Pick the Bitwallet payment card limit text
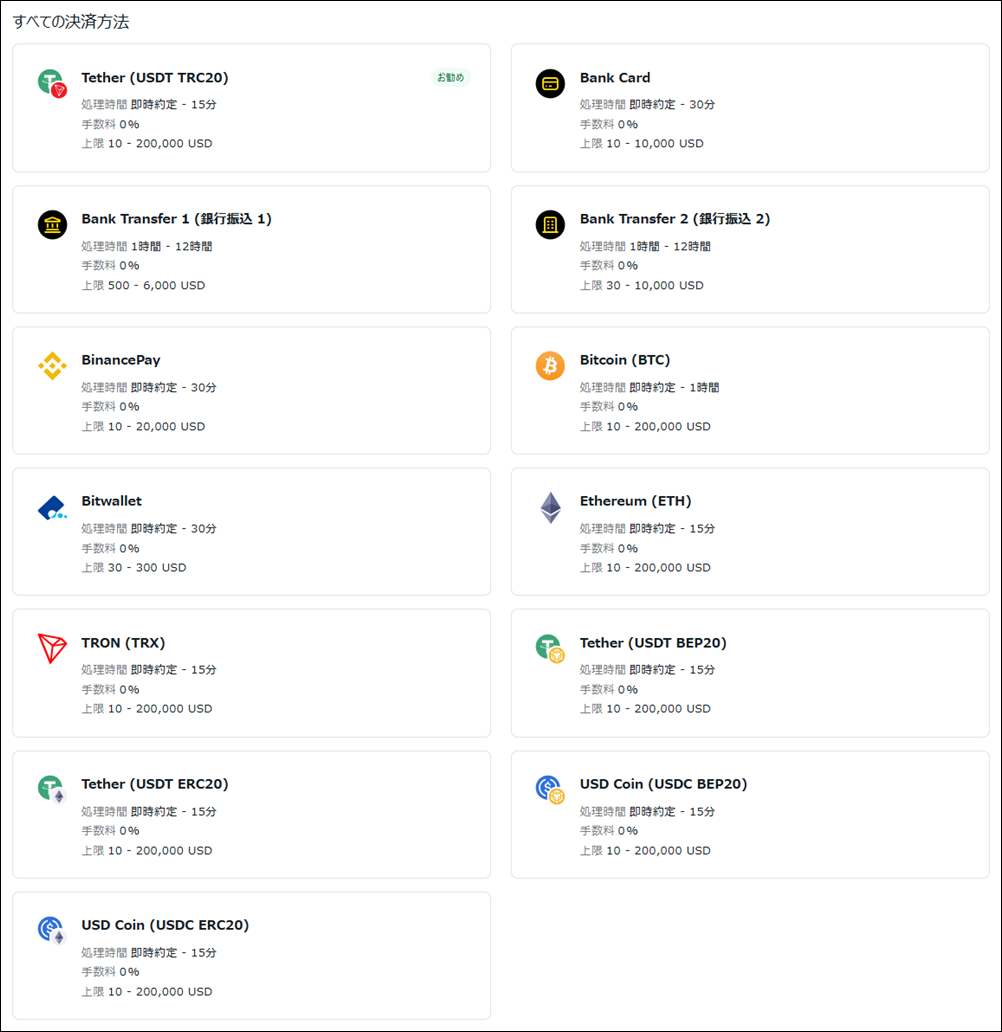 pos(134,568)
